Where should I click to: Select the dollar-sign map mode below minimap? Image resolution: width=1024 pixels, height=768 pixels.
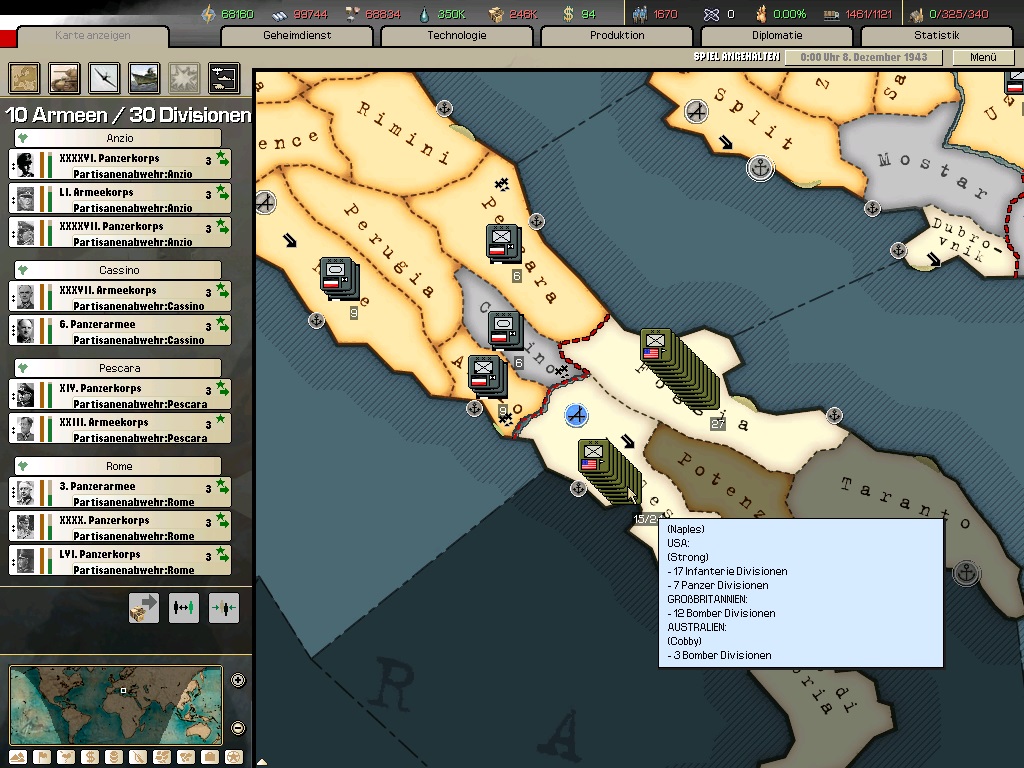90,758
